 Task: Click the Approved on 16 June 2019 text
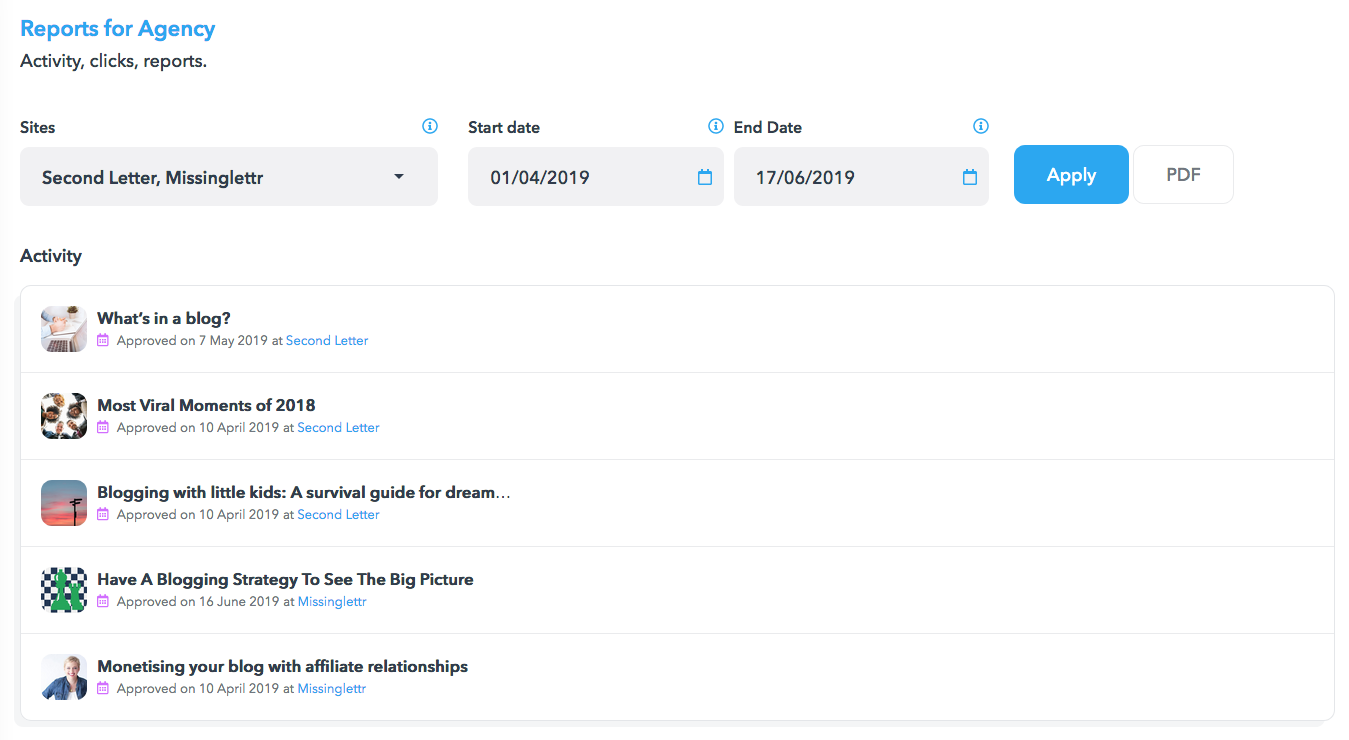(198, 602)
